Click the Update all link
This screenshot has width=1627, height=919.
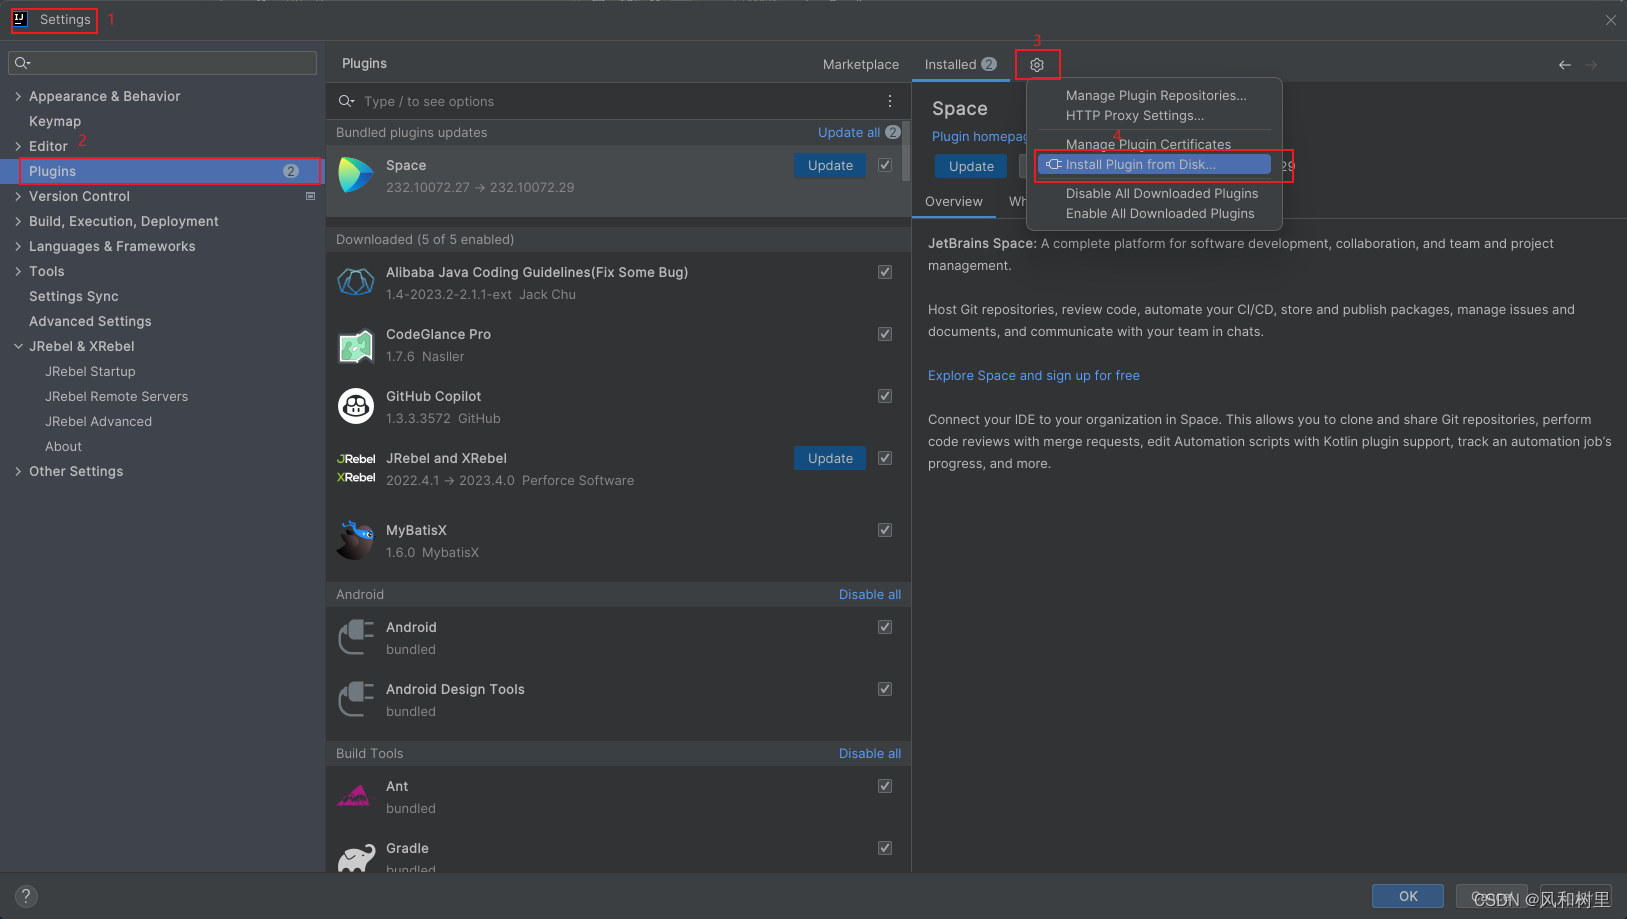tap(849, 132)
